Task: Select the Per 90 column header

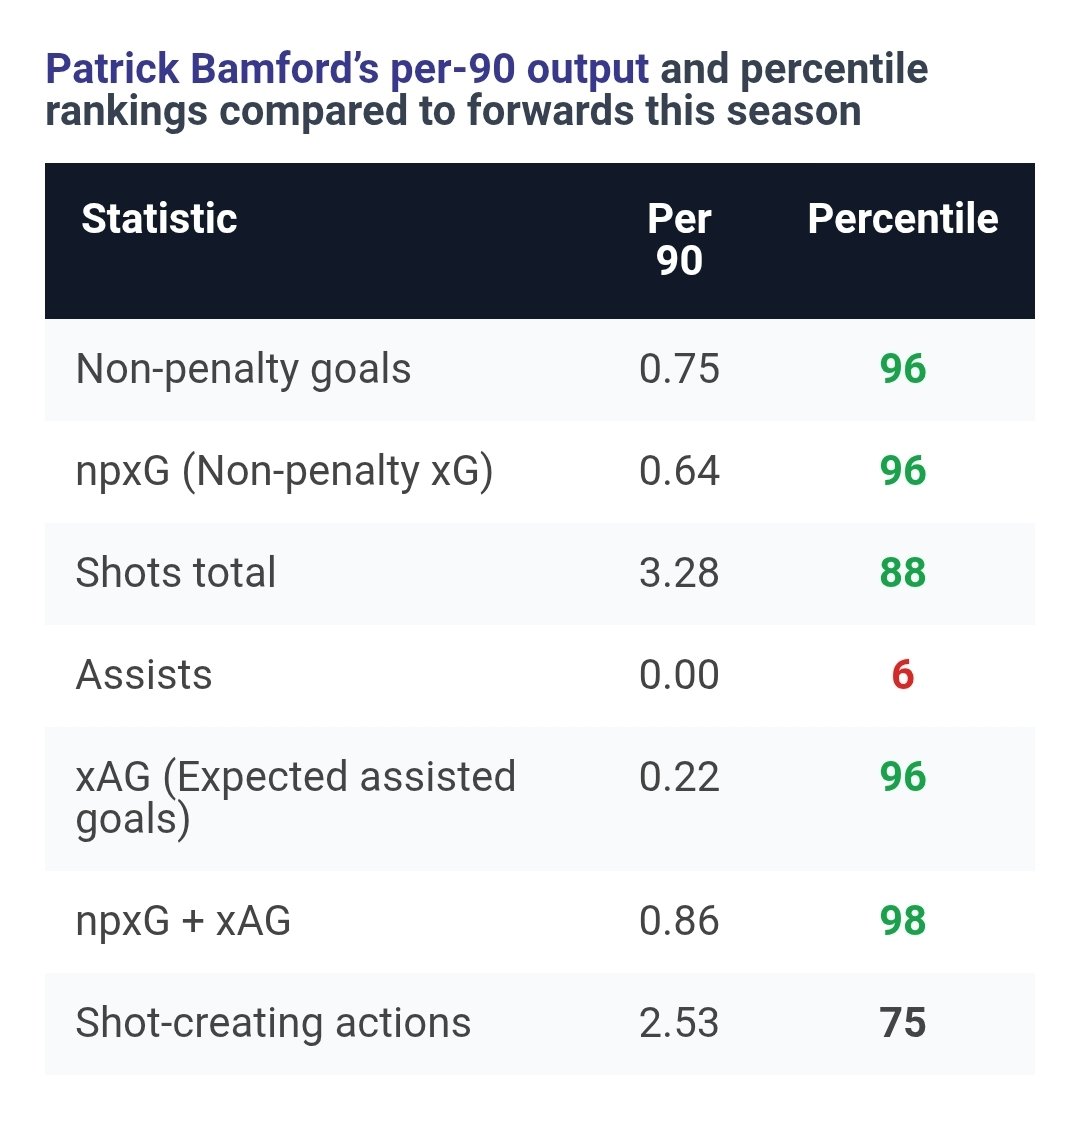Action: pyautogui.click(x=679, y=240)
